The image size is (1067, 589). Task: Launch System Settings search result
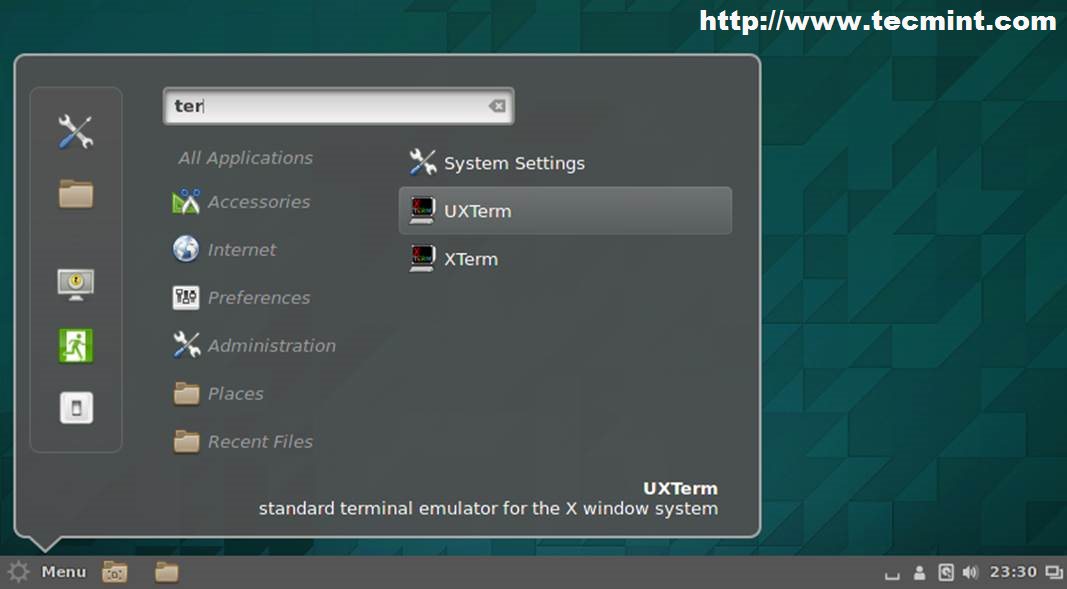565,163
